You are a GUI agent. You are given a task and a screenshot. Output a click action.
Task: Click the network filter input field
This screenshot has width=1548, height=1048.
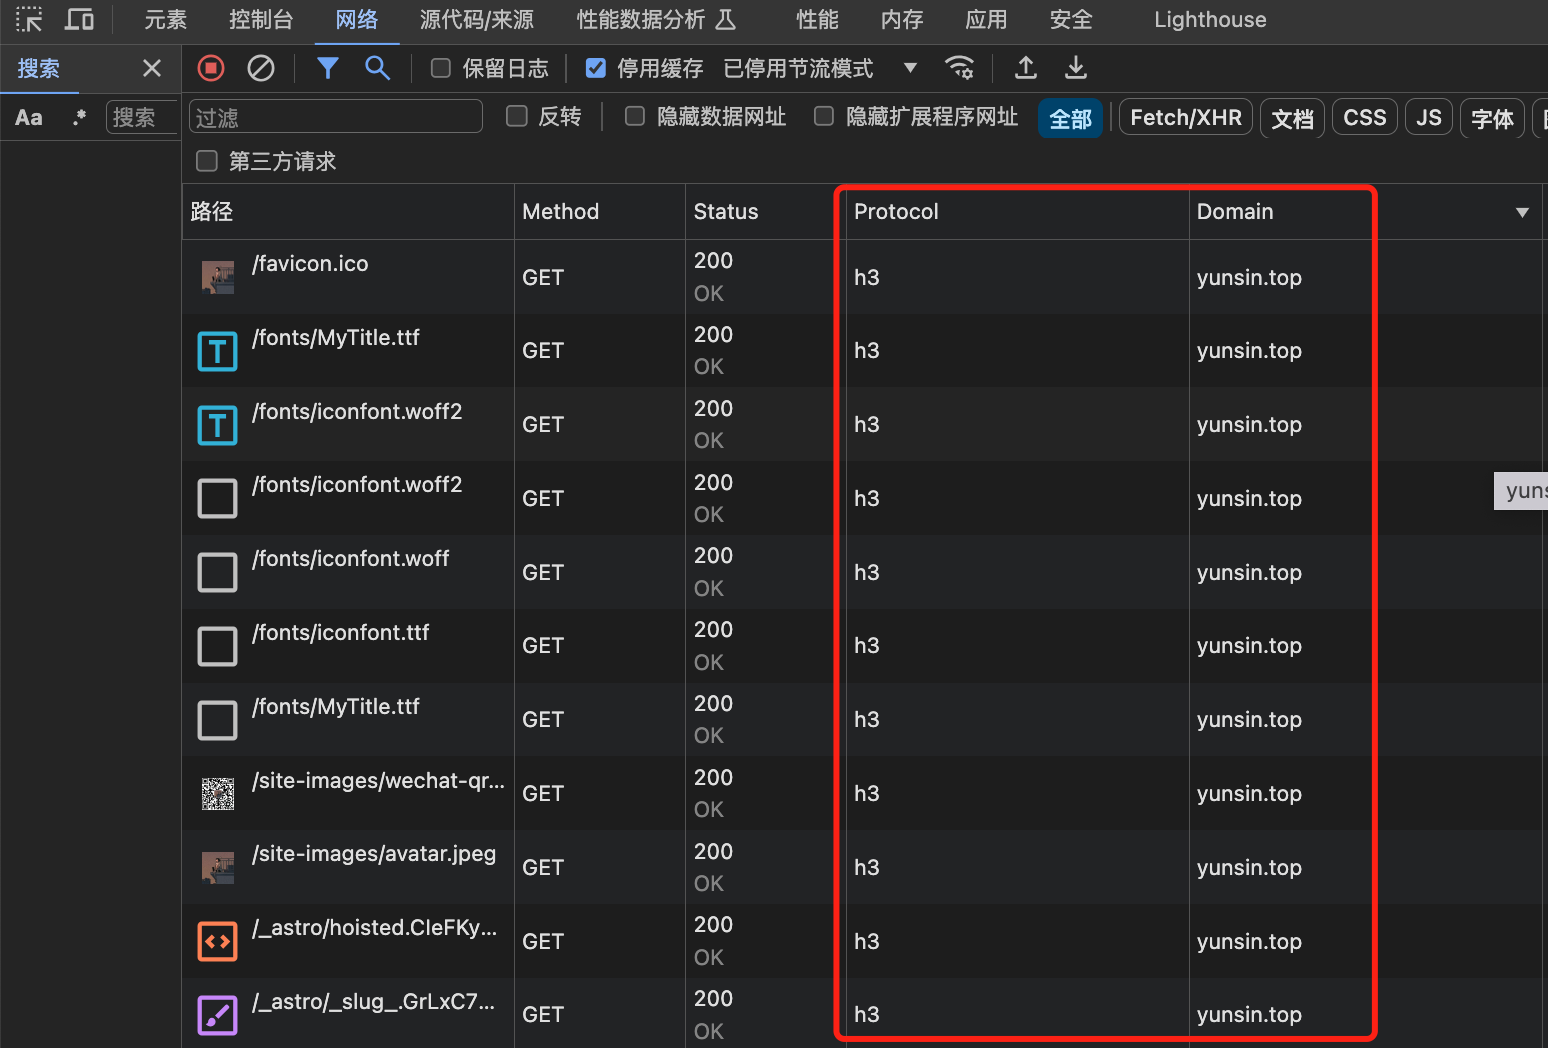(x=336, y=117)
